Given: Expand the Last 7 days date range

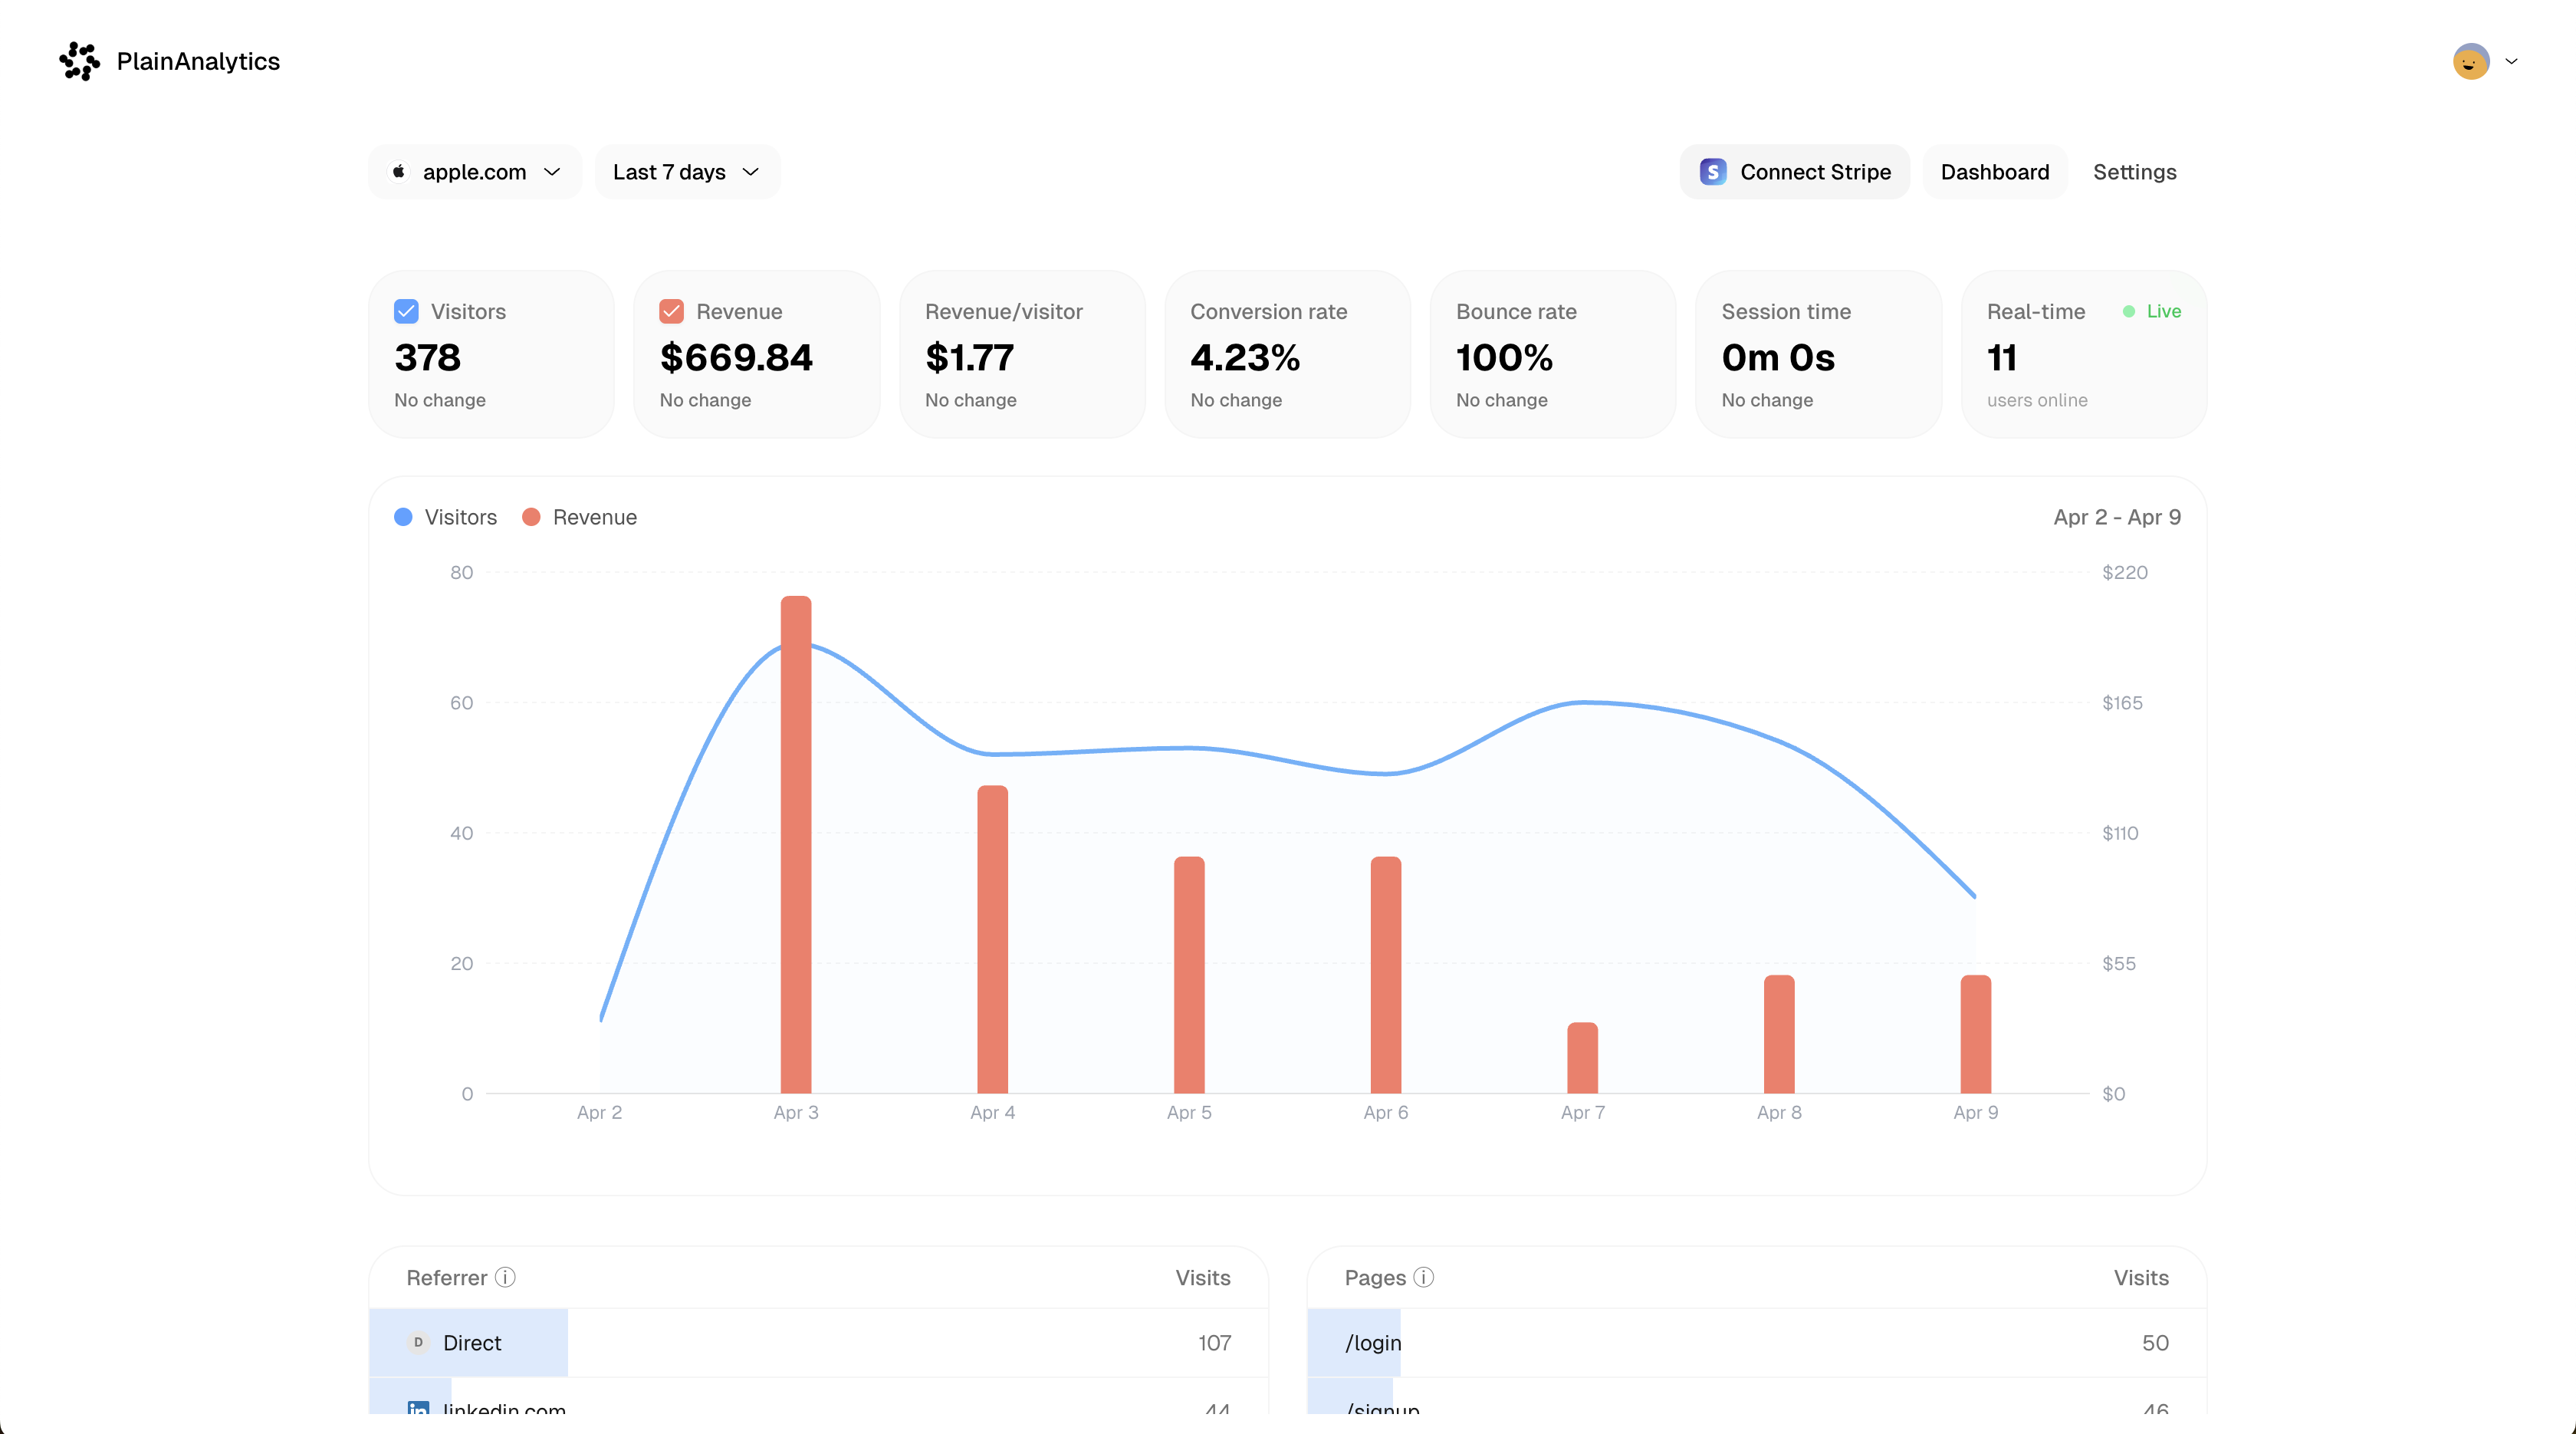Looking at the screenshot, I should (686, 172).
